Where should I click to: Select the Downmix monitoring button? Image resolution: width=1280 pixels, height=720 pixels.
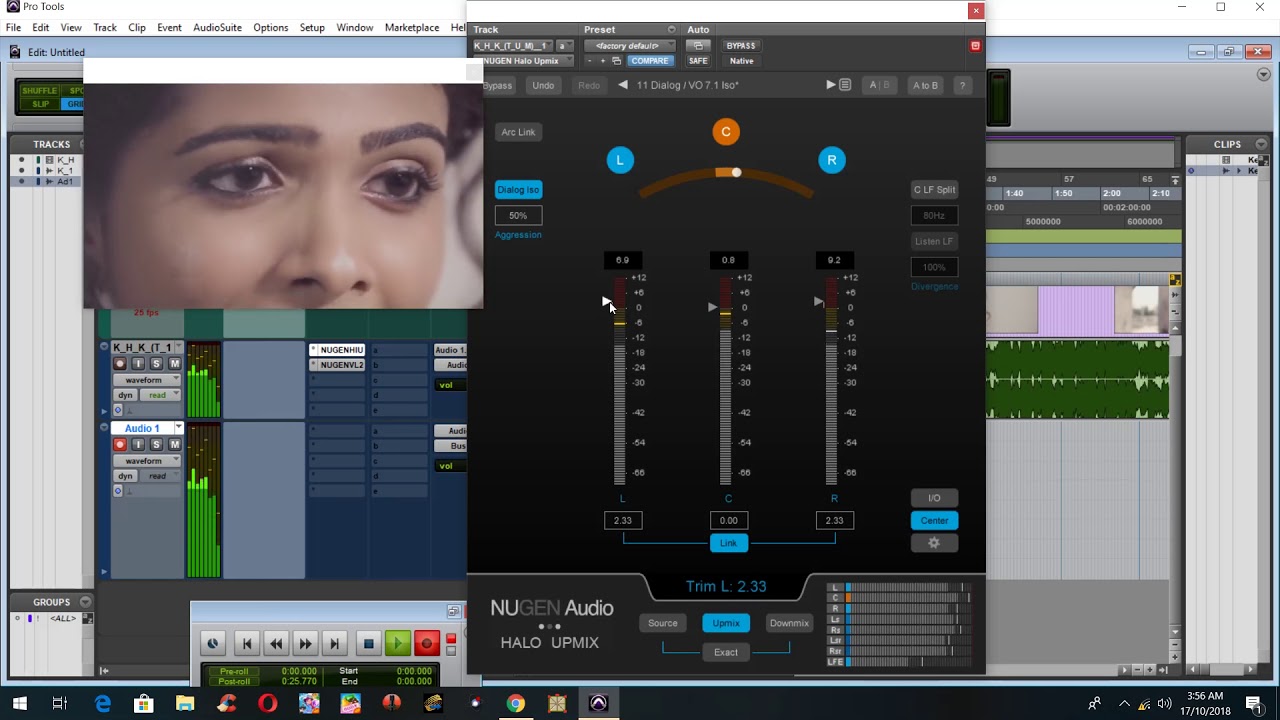pyautogui.click(x=789, y=623)
